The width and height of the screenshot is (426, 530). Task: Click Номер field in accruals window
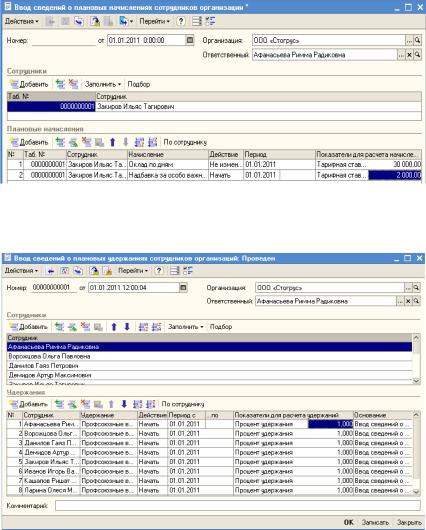[64, 40]
